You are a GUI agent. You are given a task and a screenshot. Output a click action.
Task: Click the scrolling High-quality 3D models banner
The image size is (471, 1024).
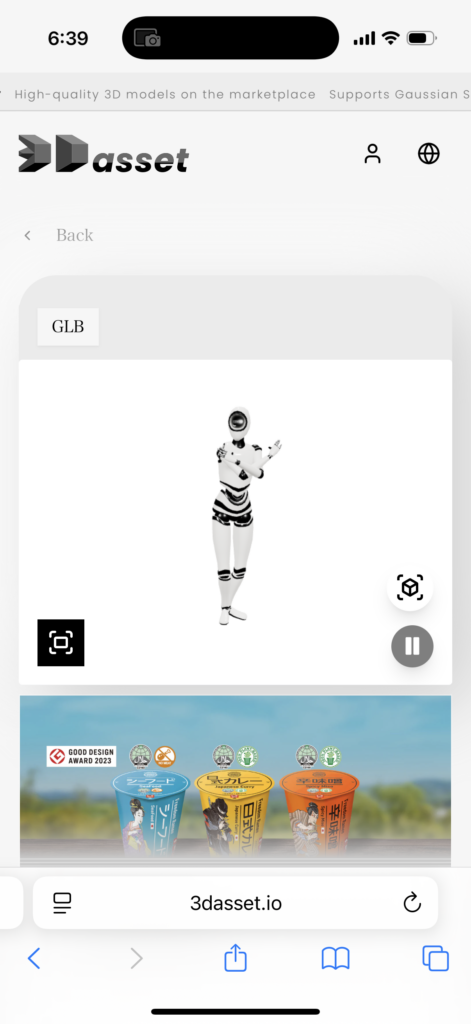click(x=165, y=94)
